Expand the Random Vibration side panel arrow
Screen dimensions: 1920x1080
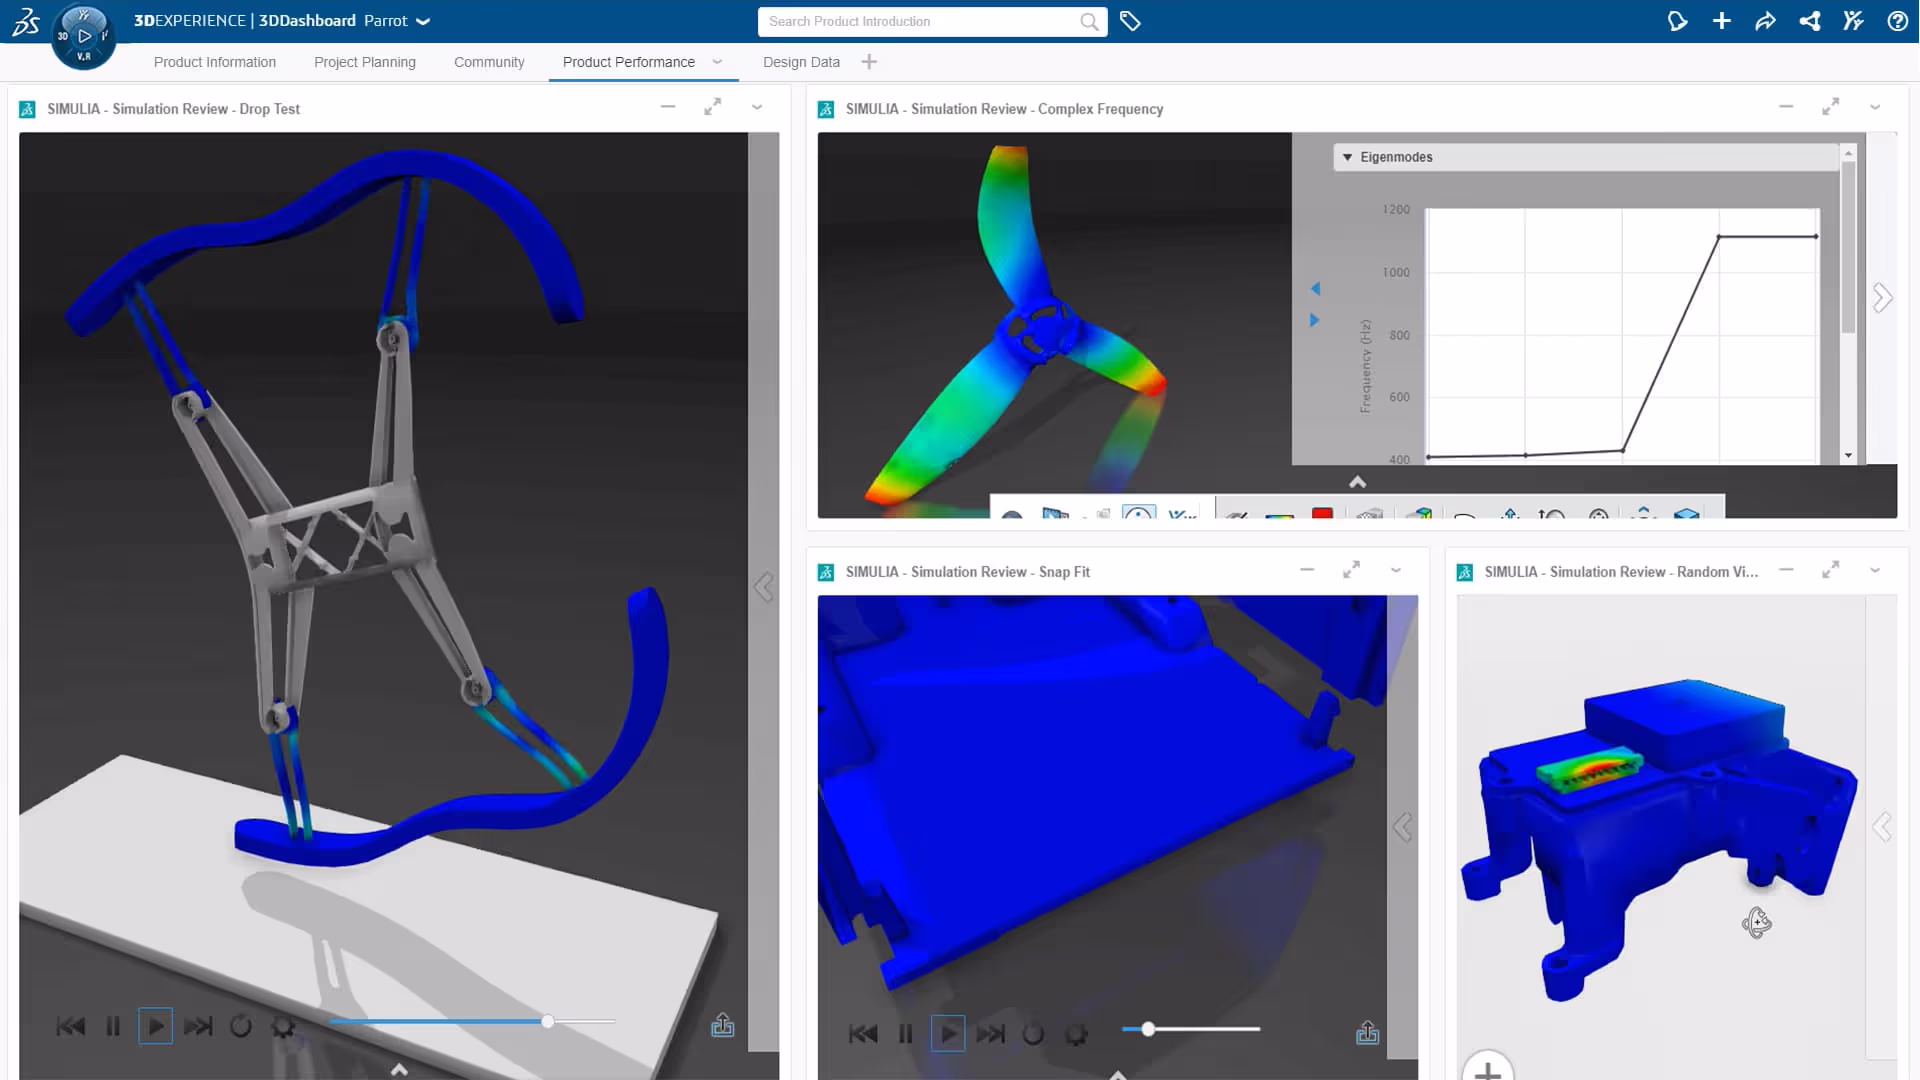pyautogui.click(x=1883, y=827)
